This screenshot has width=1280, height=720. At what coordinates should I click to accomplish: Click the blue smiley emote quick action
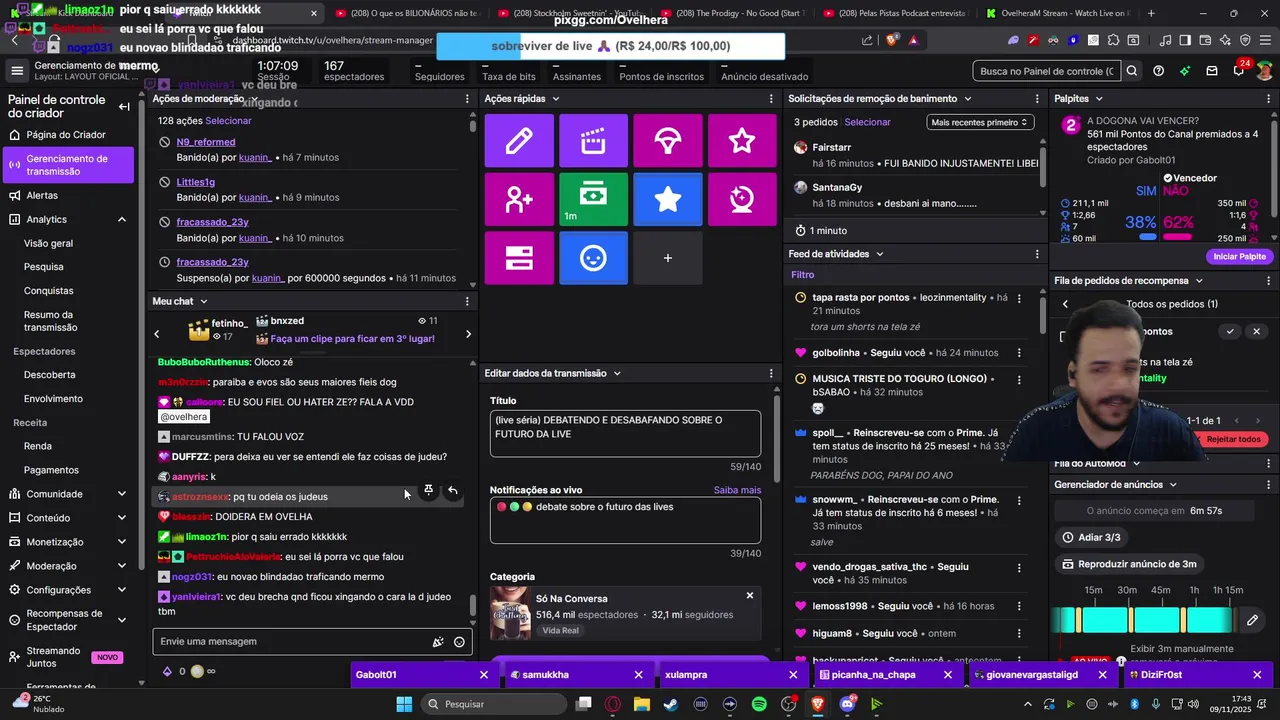(593, 258)
